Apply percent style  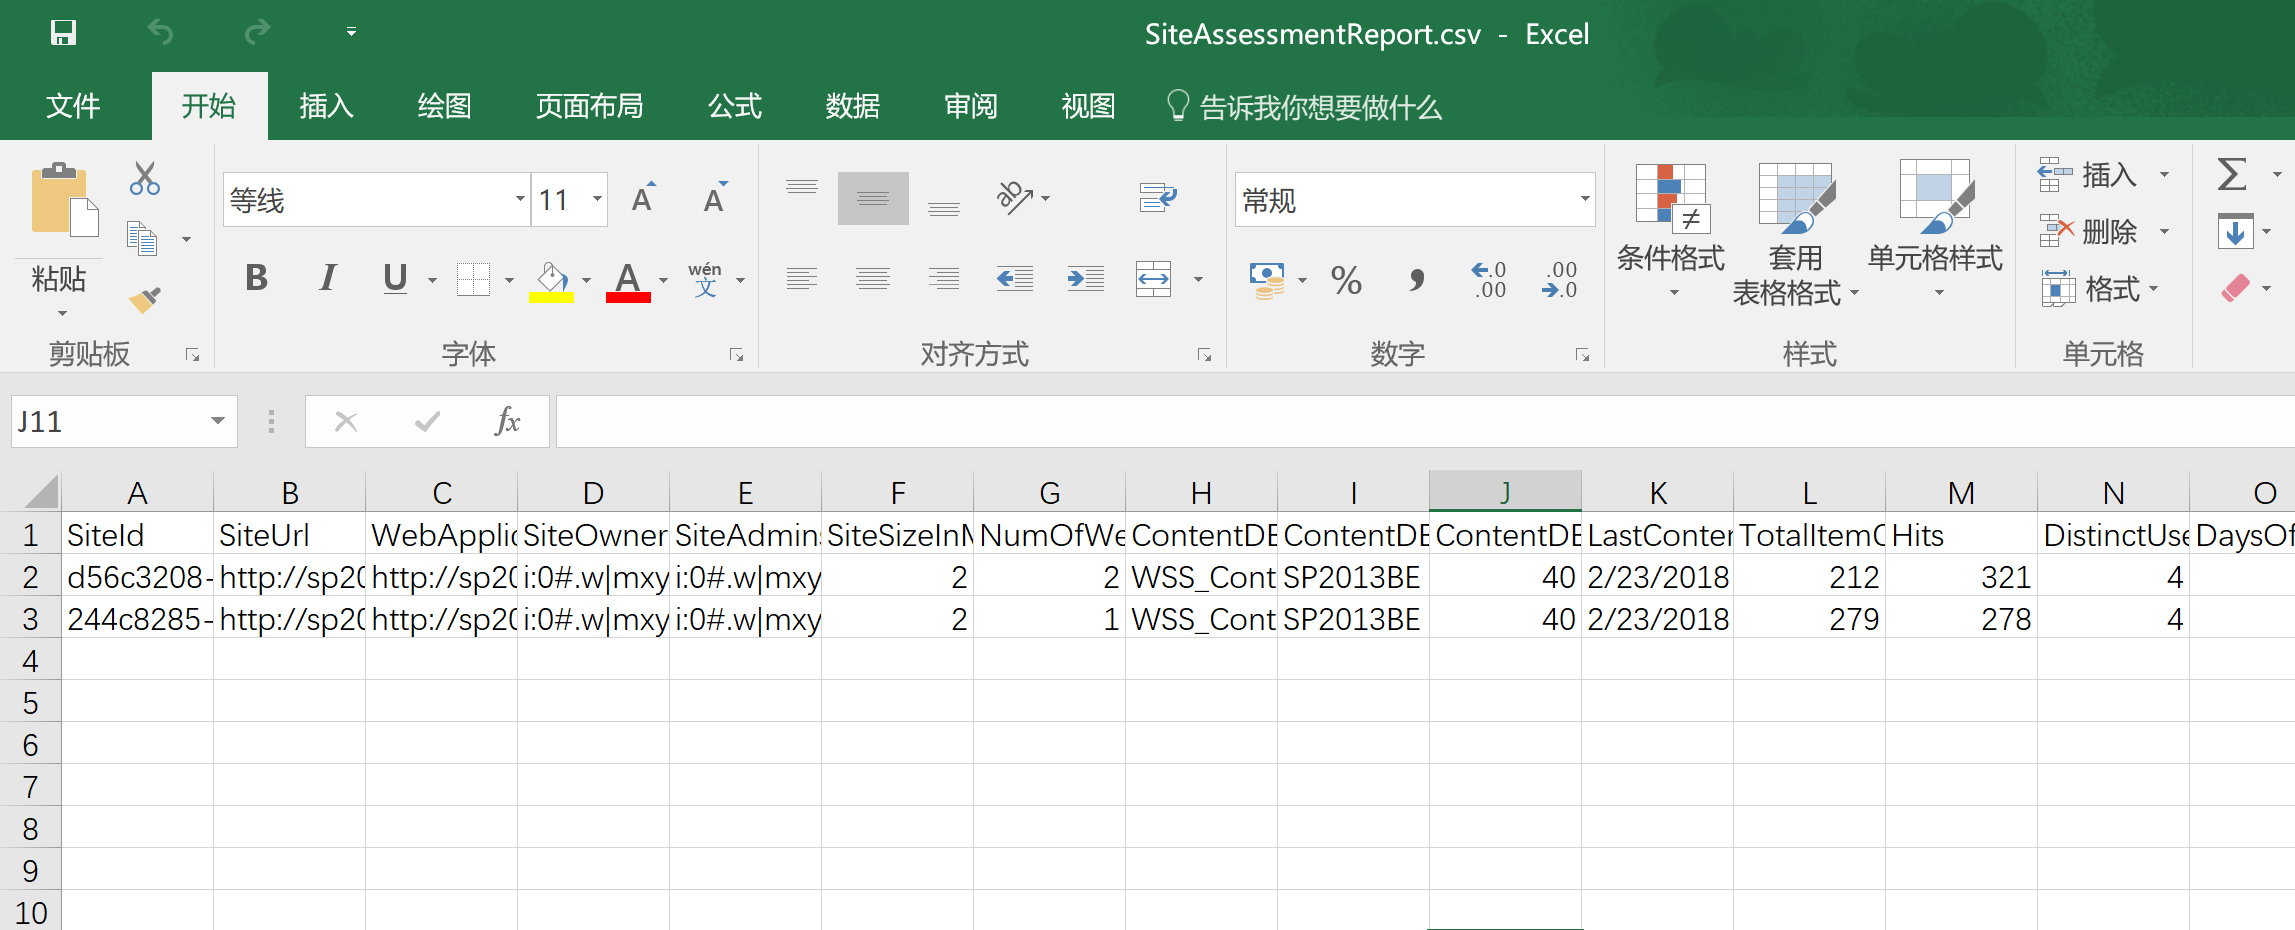1346,280
